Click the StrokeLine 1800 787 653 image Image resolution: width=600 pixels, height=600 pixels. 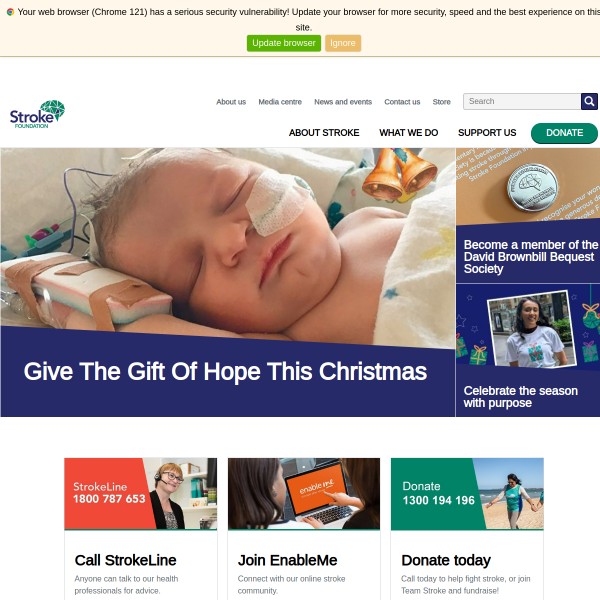click(x=140, y=494)
